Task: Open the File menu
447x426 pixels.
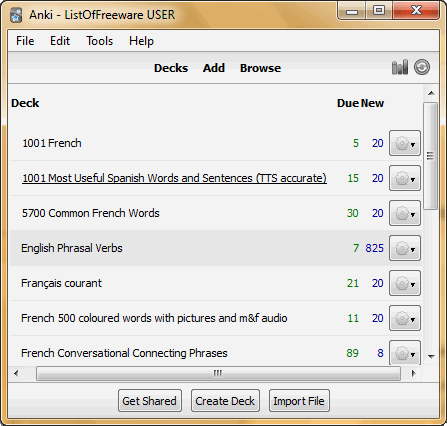Action: click(x=25, y=41)
